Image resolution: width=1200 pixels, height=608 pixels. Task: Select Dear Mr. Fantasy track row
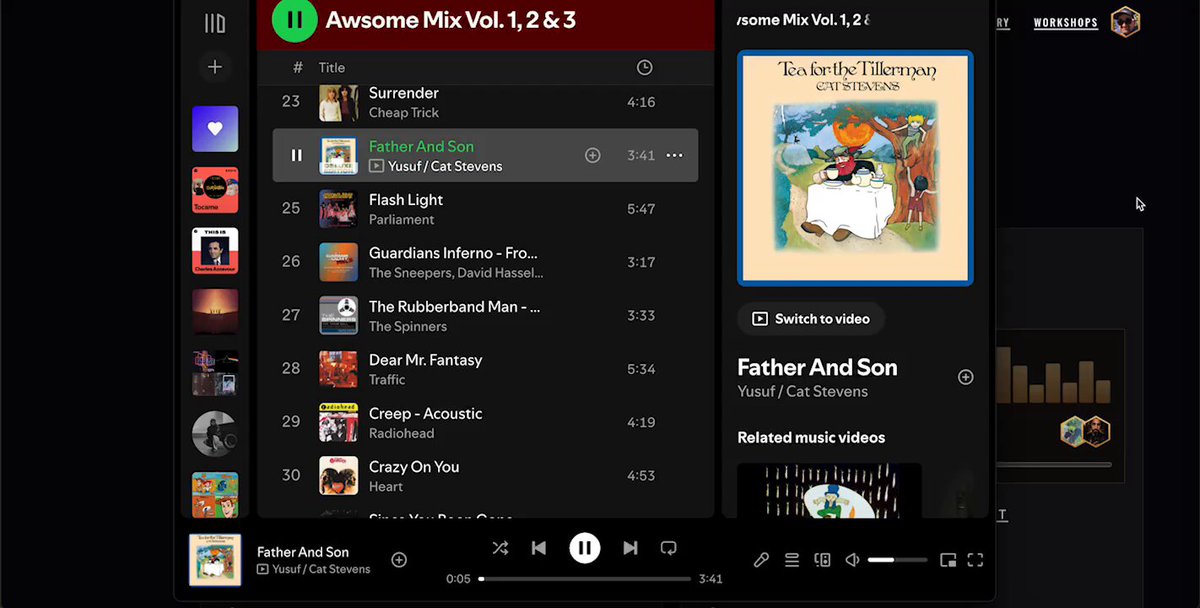coord(485,369)
